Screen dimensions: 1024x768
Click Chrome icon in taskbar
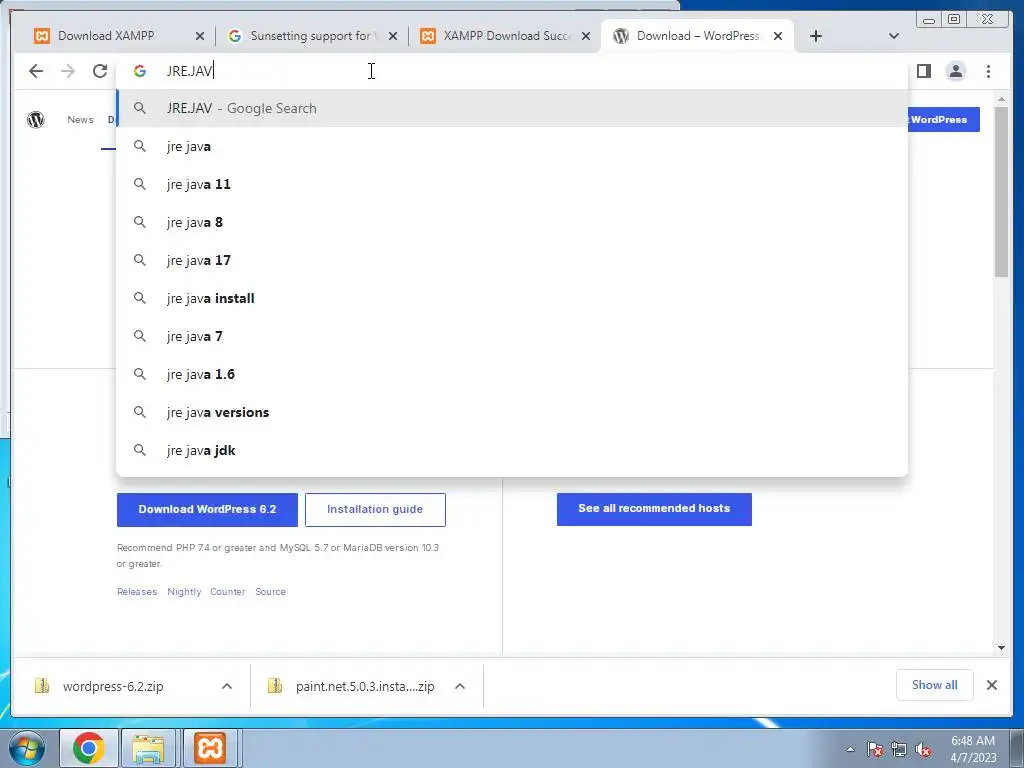pos(89,748)
